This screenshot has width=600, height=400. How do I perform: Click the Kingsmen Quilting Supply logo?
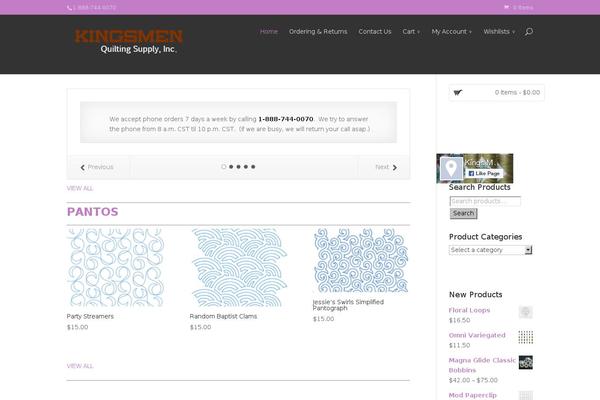tap(129, 41)
